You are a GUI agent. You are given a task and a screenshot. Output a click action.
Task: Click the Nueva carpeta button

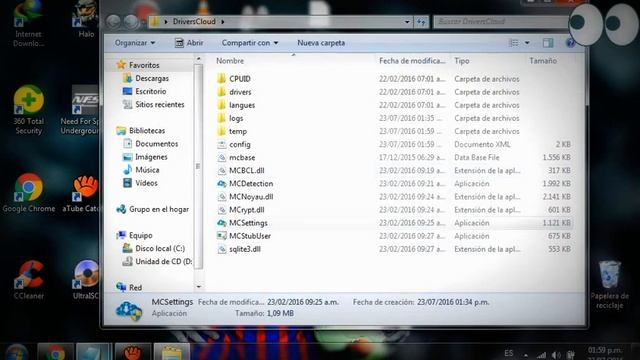(x=321, y=43)
